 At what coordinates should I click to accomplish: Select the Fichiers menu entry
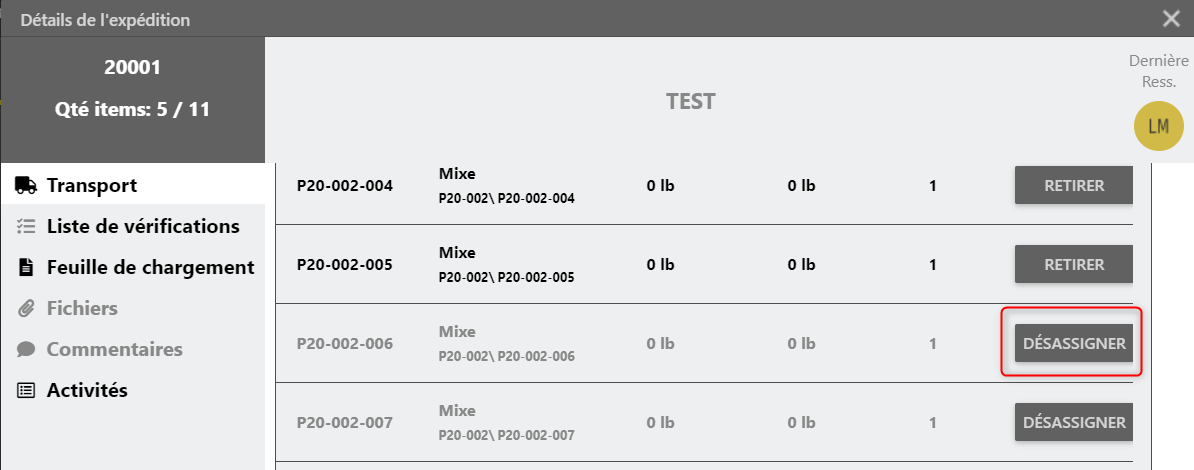coord(82,308)
